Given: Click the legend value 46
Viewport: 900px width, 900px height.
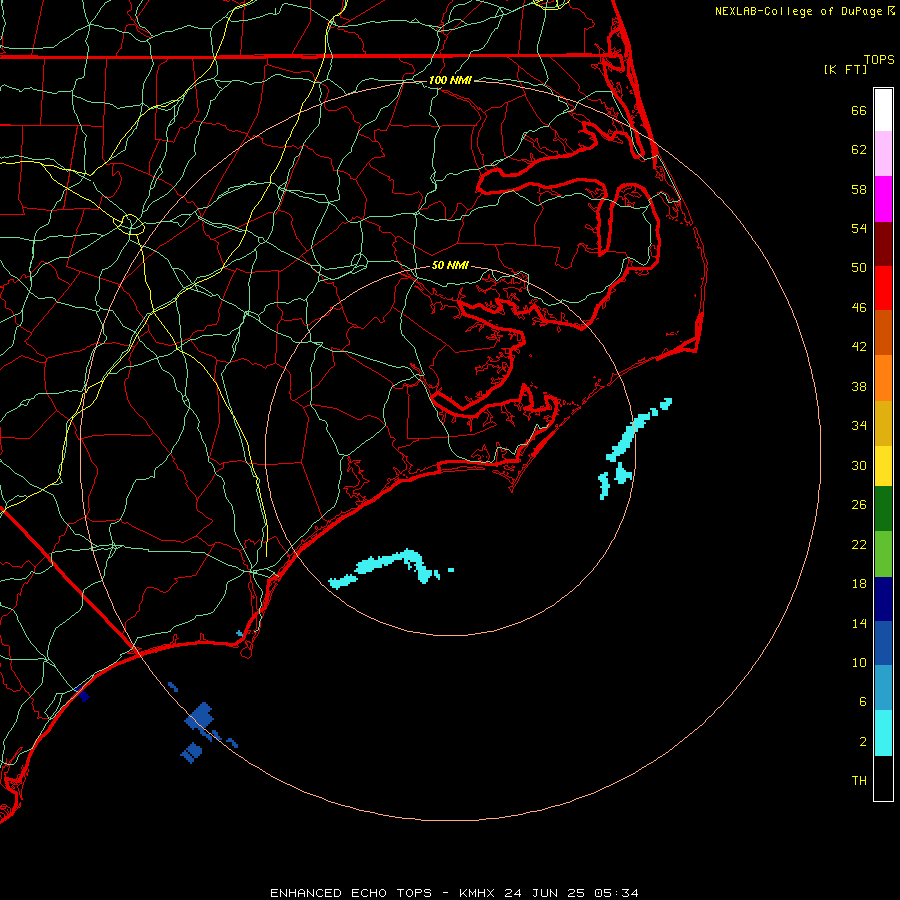Looking at the screenshot, I should [859, 307].
